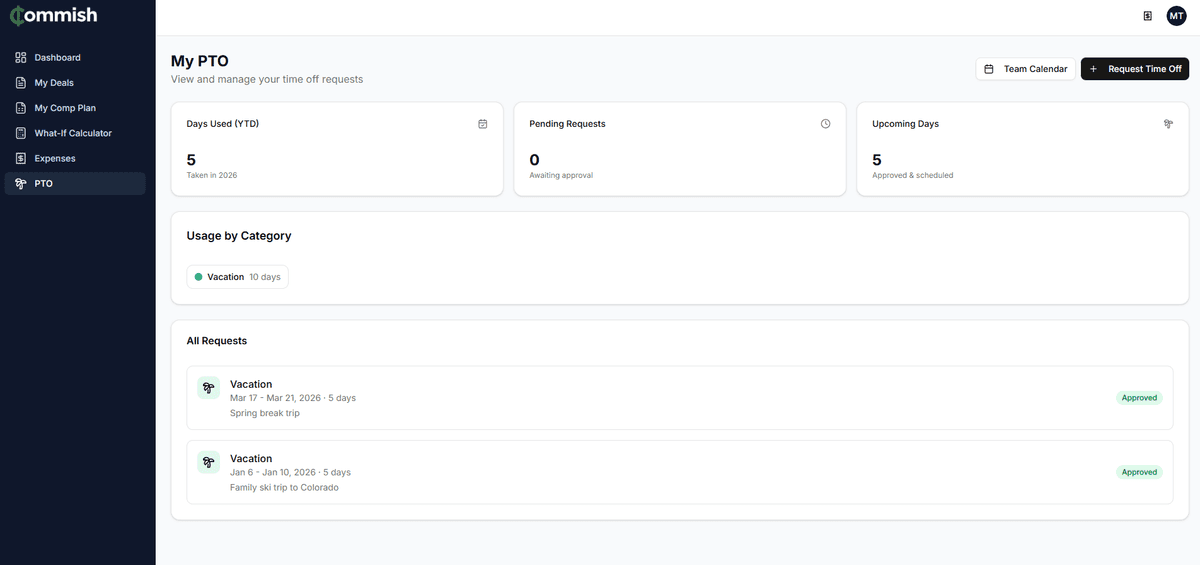Select What-If Calculator in sidebar

(75, 133)
